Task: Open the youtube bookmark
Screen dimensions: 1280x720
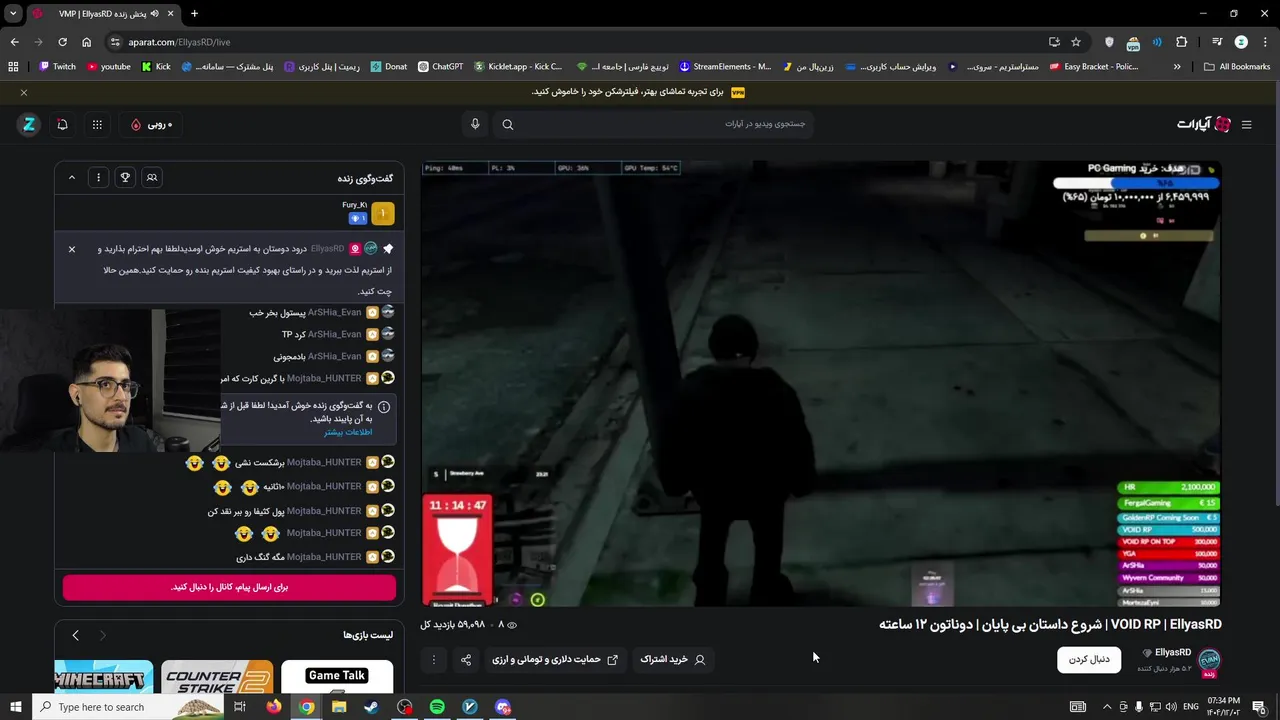Action: coord(108,66)
